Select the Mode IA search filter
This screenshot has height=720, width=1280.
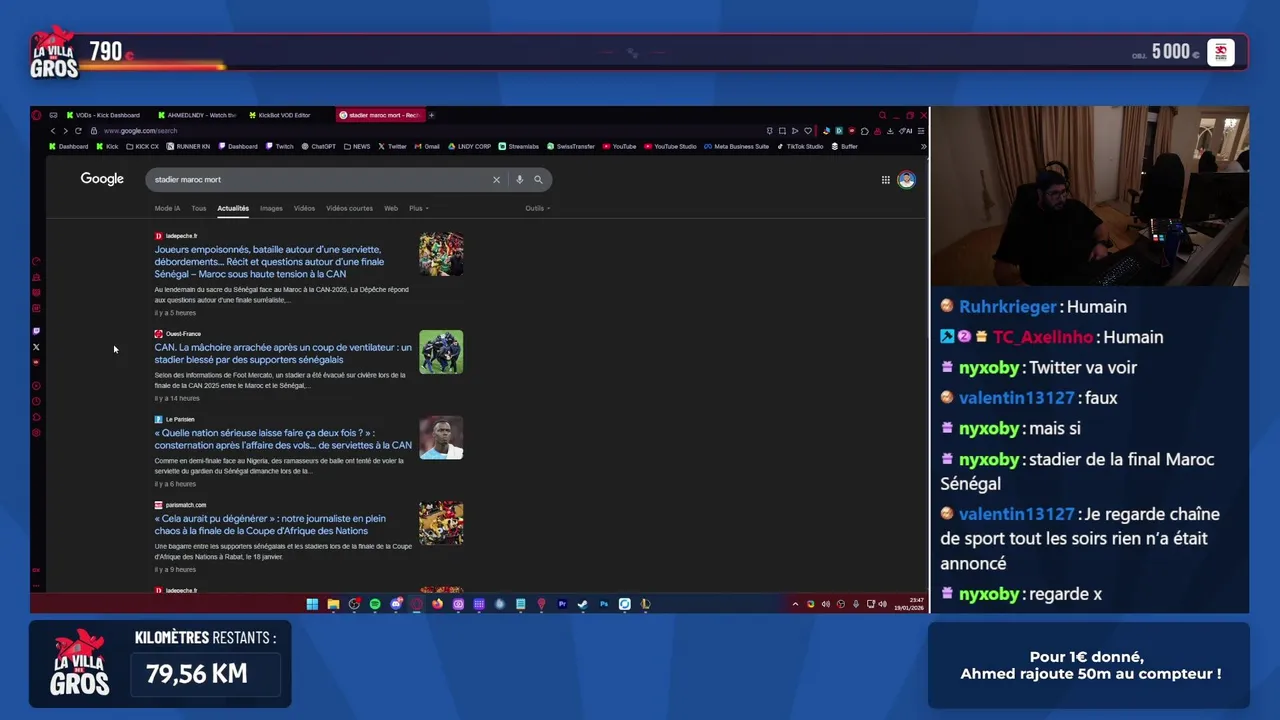click(167, 208)
